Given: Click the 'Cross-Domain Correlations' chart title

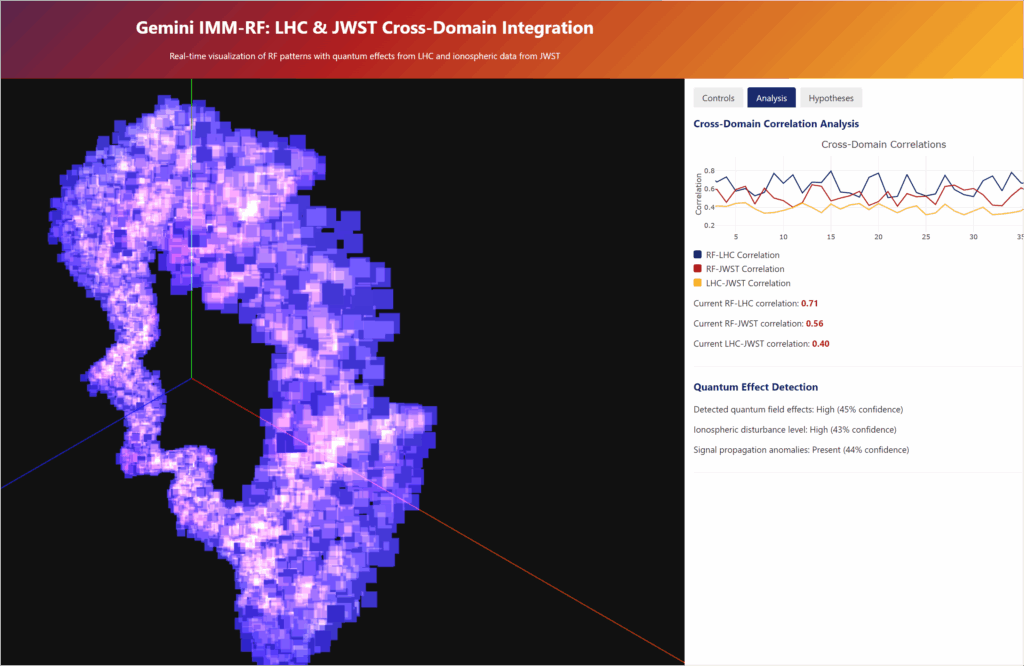Looking at the screenshot, I should [x=883, y=144].
